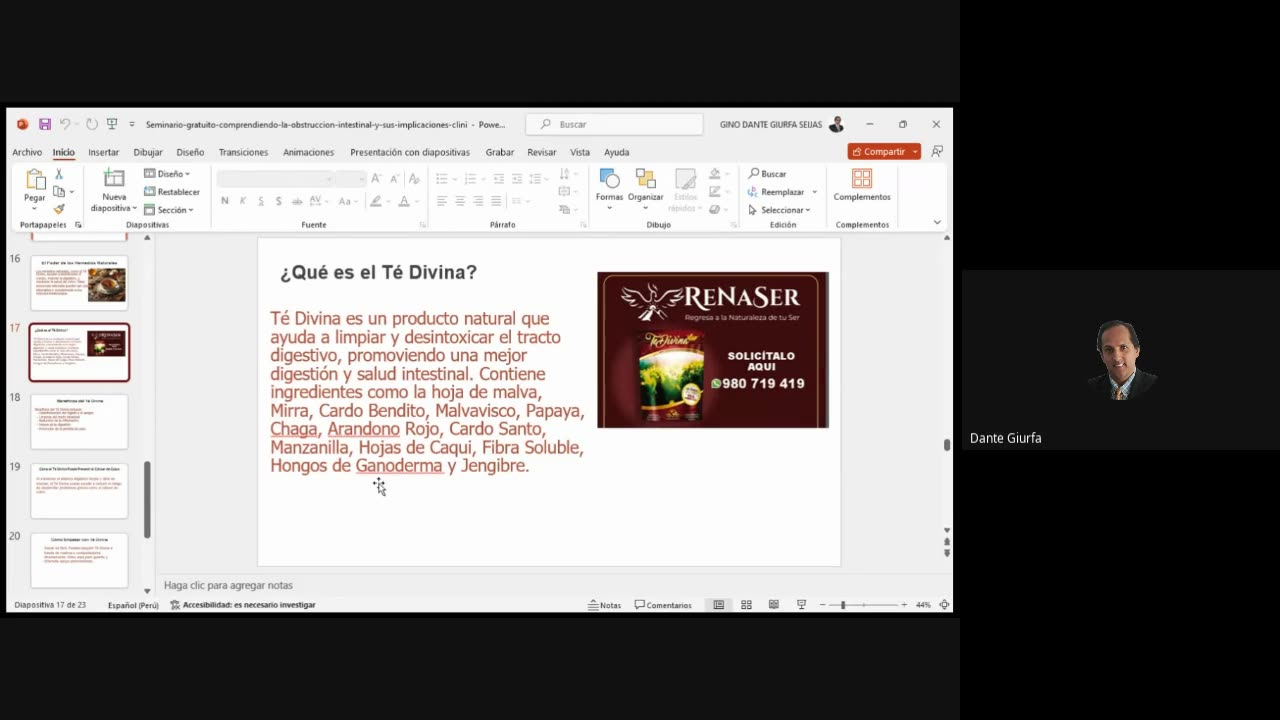1280x720 pixels.
Task: Toggle the Comentarios status bar button
Action: coord(663,605)
